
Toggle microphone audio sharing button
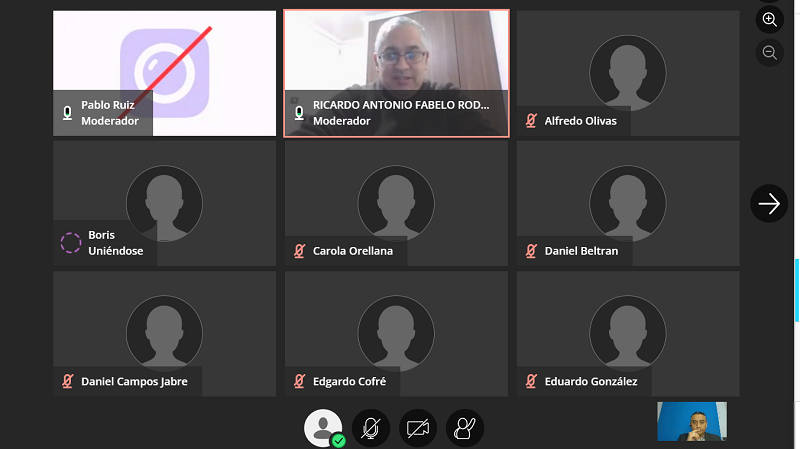pyautogui.click(x=371, y=428)
